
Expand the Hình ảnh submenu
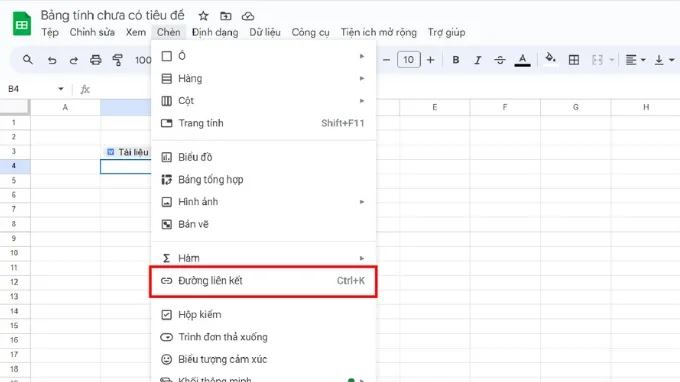click(263, 202)
